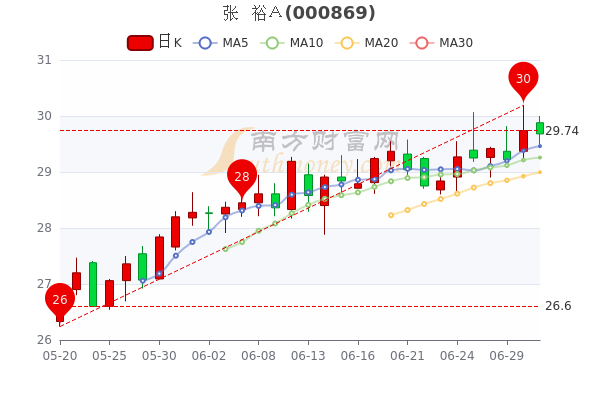
Task: Toggle the MA5 line in legend
Action: [x=220, y=43]
